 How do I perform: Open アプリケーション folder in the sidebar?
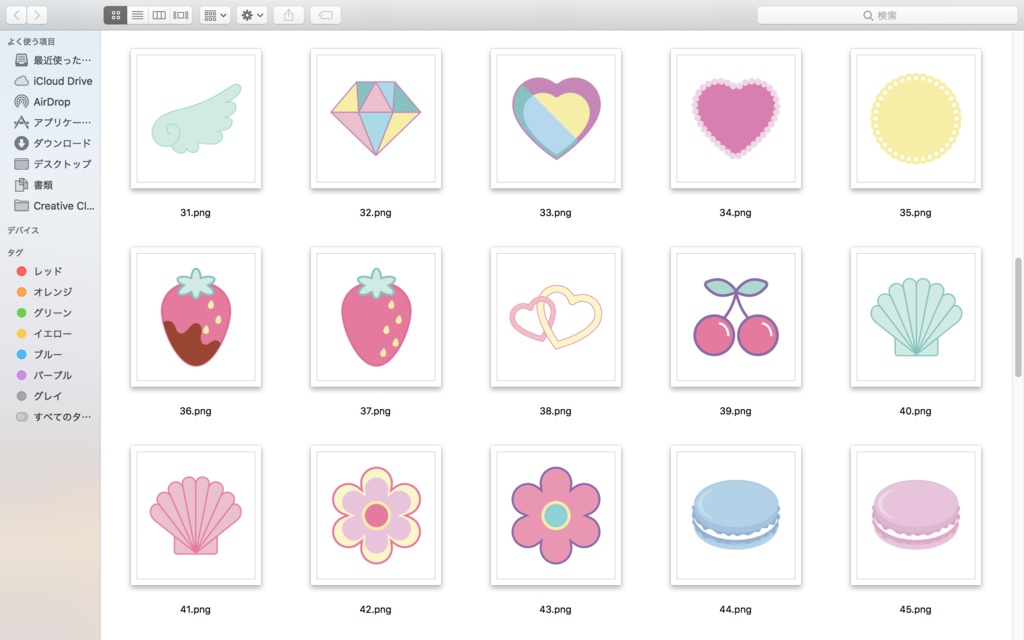tap(52, 122)
